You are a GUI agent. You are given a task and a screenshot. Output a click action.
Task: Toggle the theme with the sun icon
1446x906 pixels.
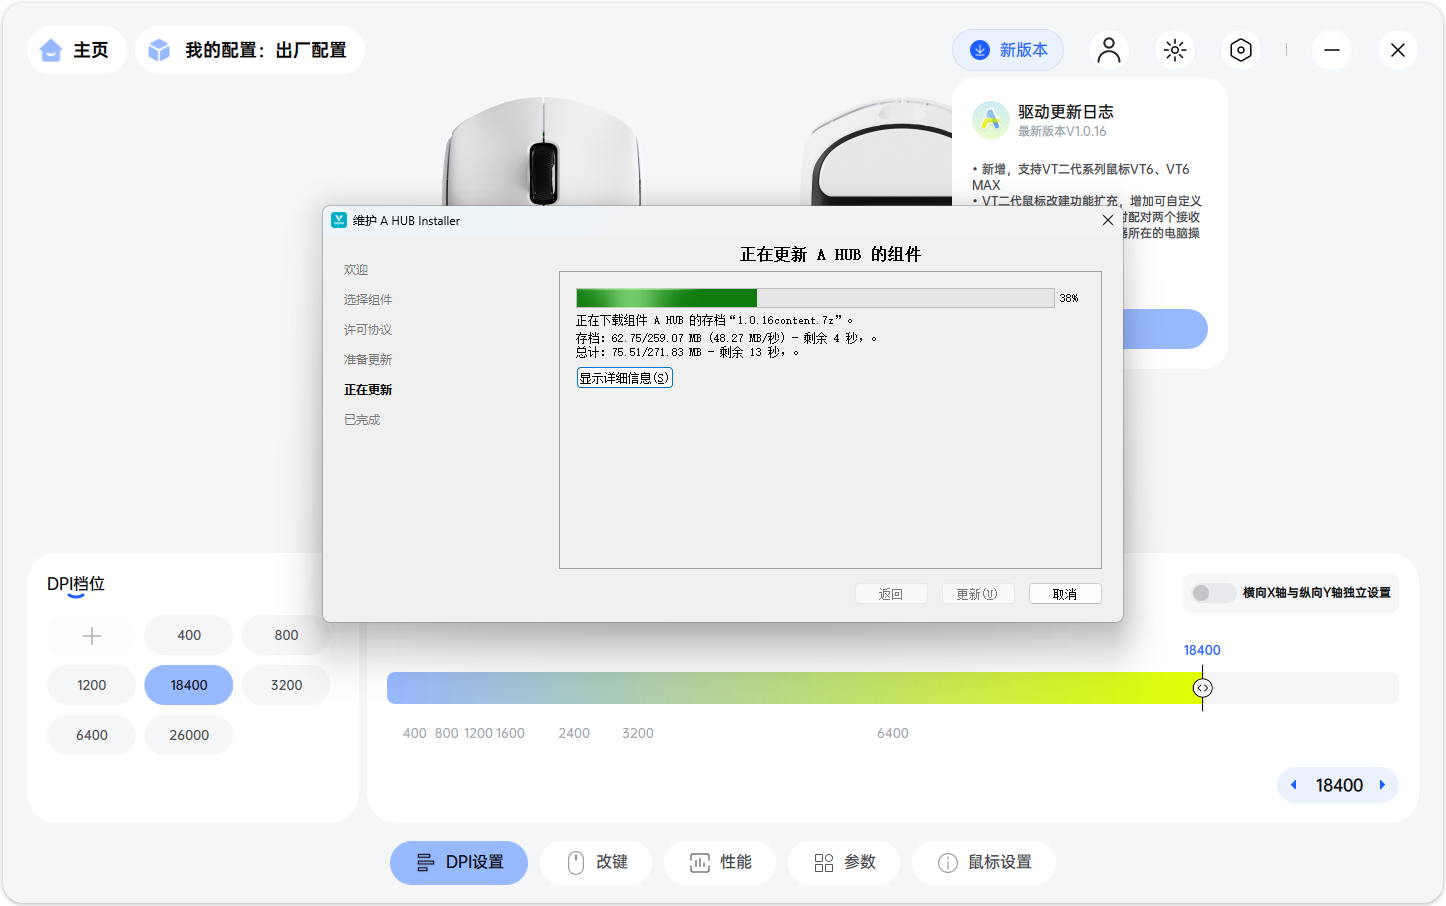[1175, 49]
